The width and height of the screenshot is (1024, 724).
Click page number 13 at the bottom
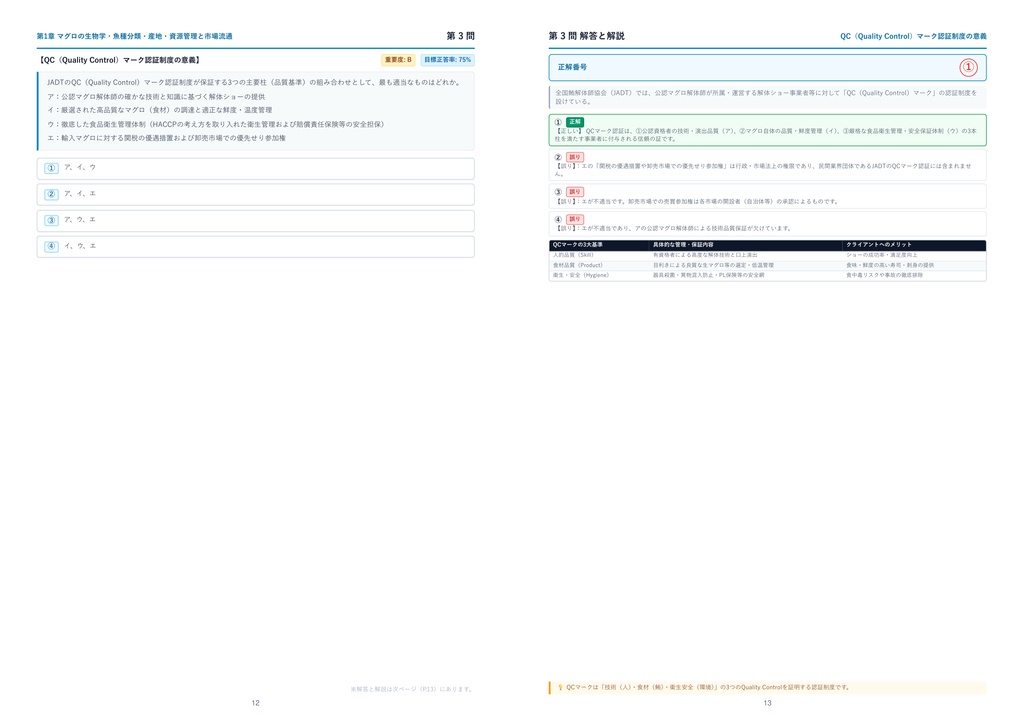click(767, 704)
